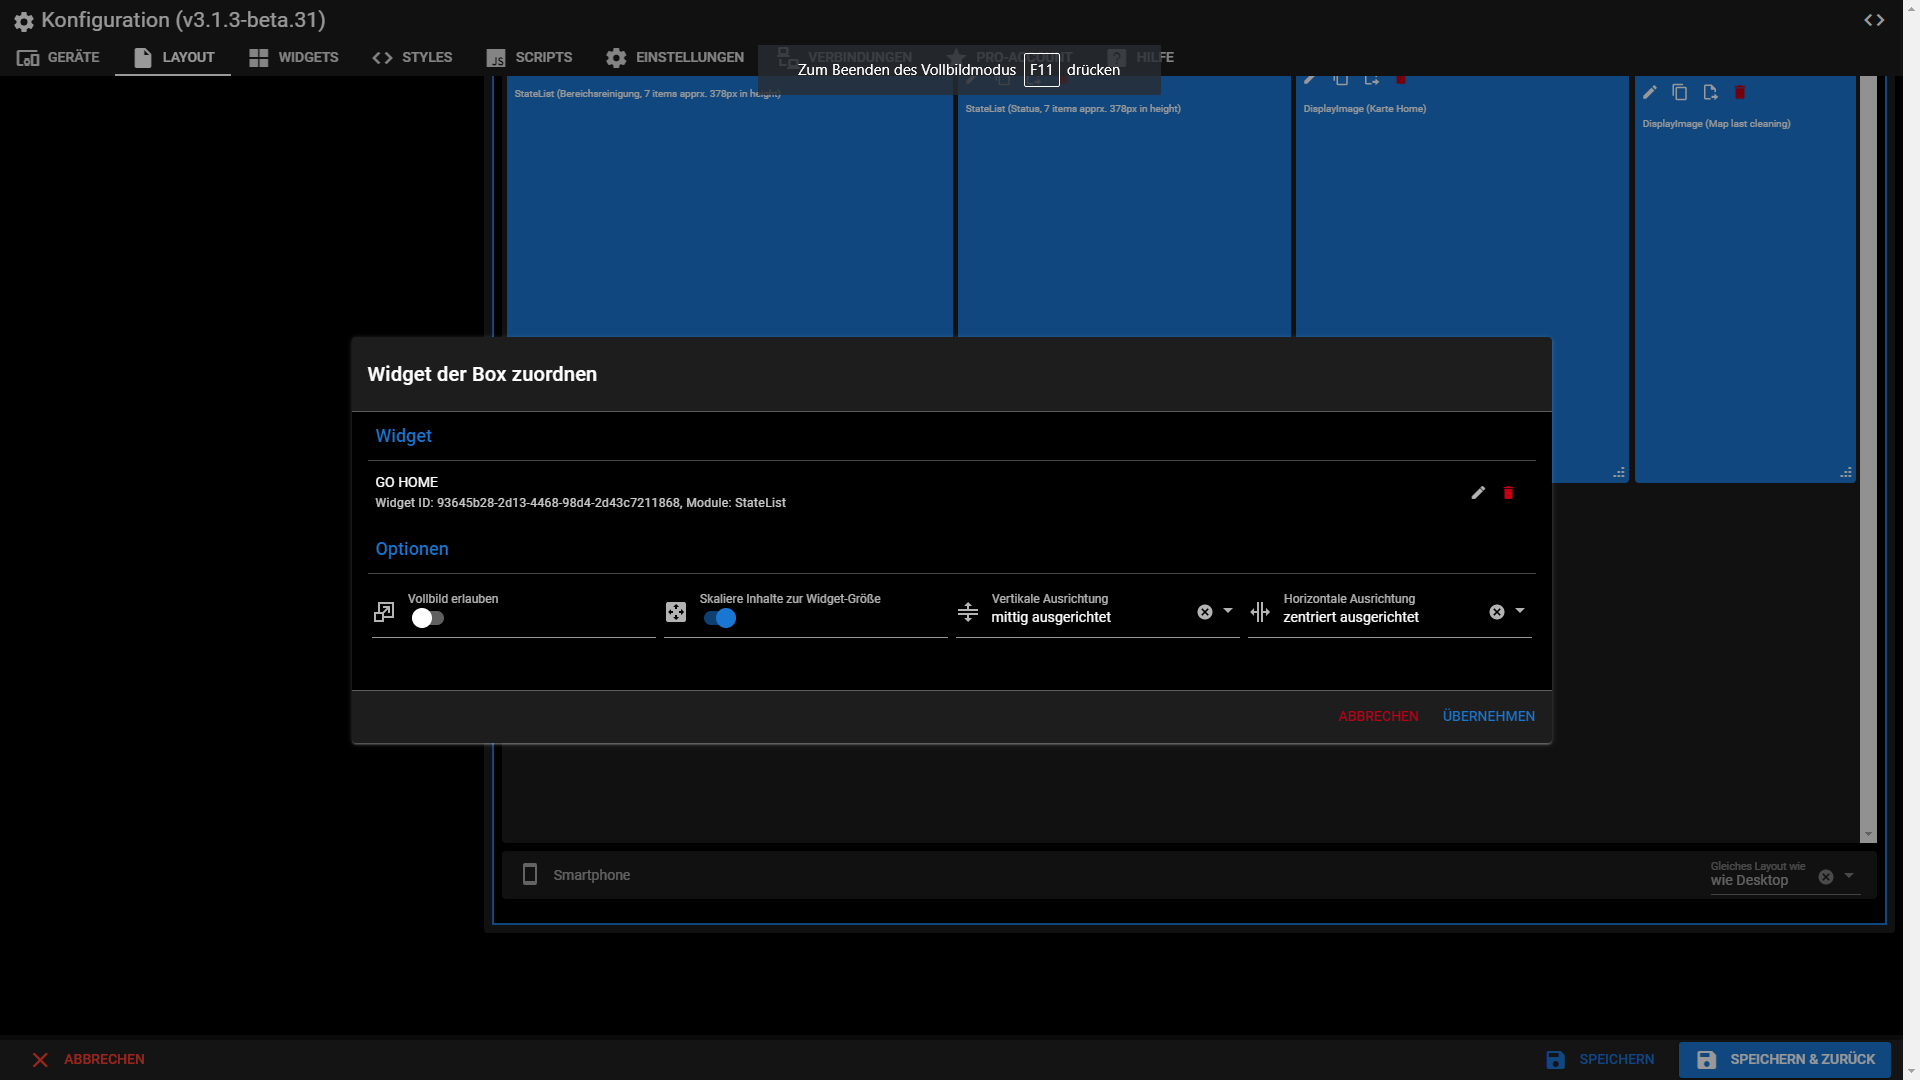Click the Widget ID text line

[x=580, y=503]
